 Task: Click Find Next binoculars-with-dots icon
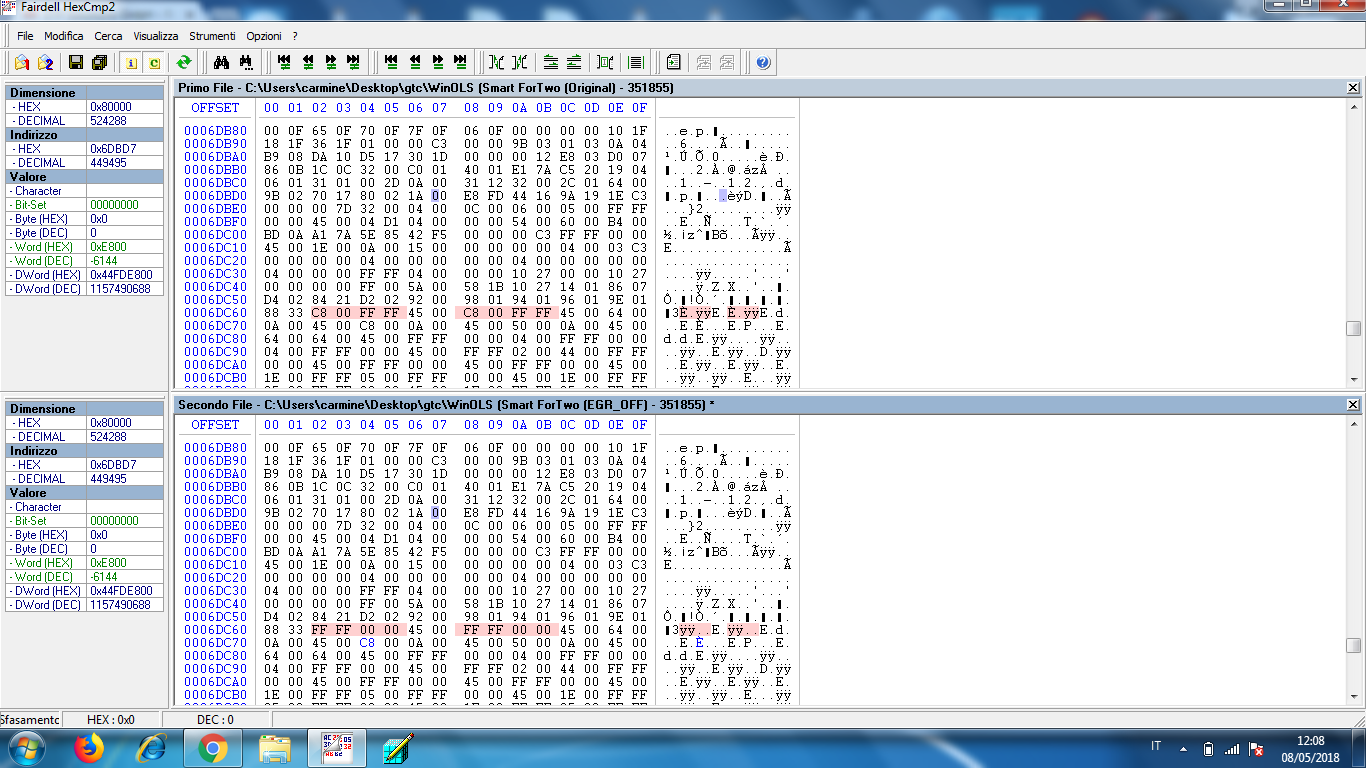point(246,63)
